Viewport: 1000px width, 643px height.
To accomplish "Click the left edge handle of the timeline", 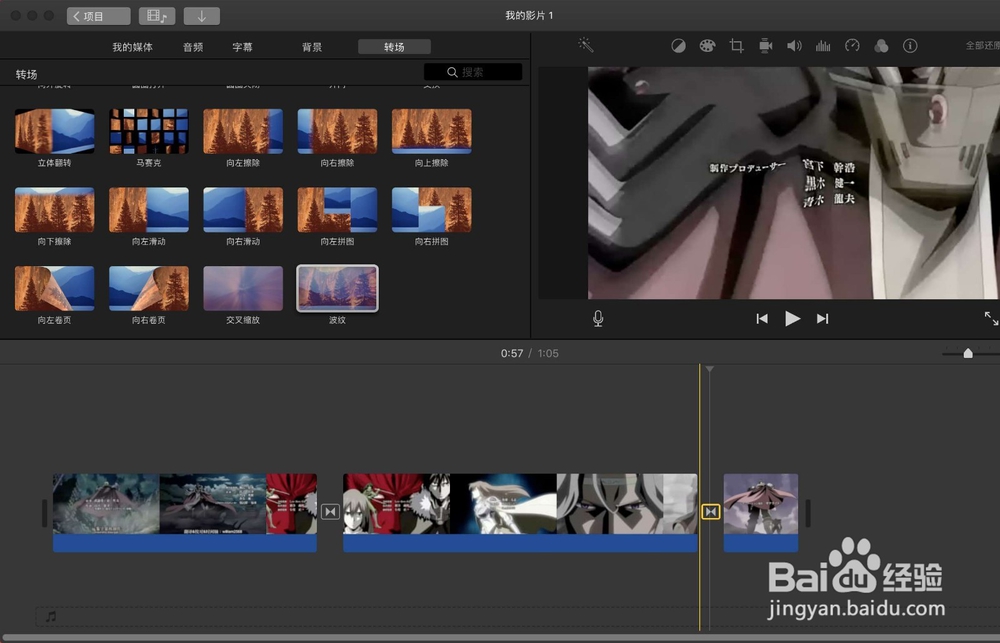I will (x=44, y=513).
